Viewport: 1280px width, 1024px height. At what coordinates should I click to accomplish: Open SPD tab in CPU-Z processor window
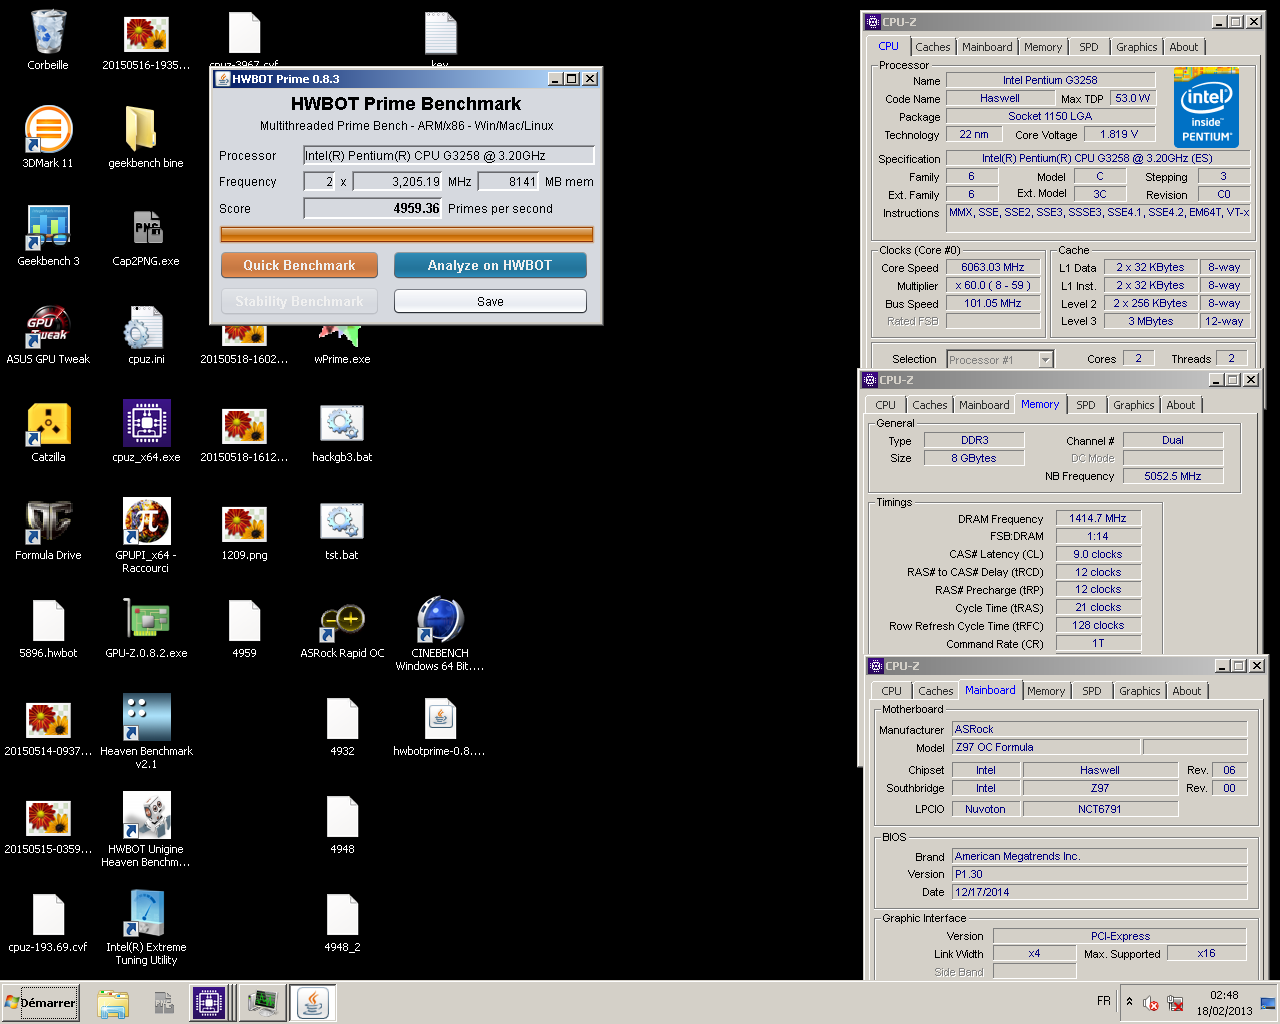click(x=1089, y=47)
